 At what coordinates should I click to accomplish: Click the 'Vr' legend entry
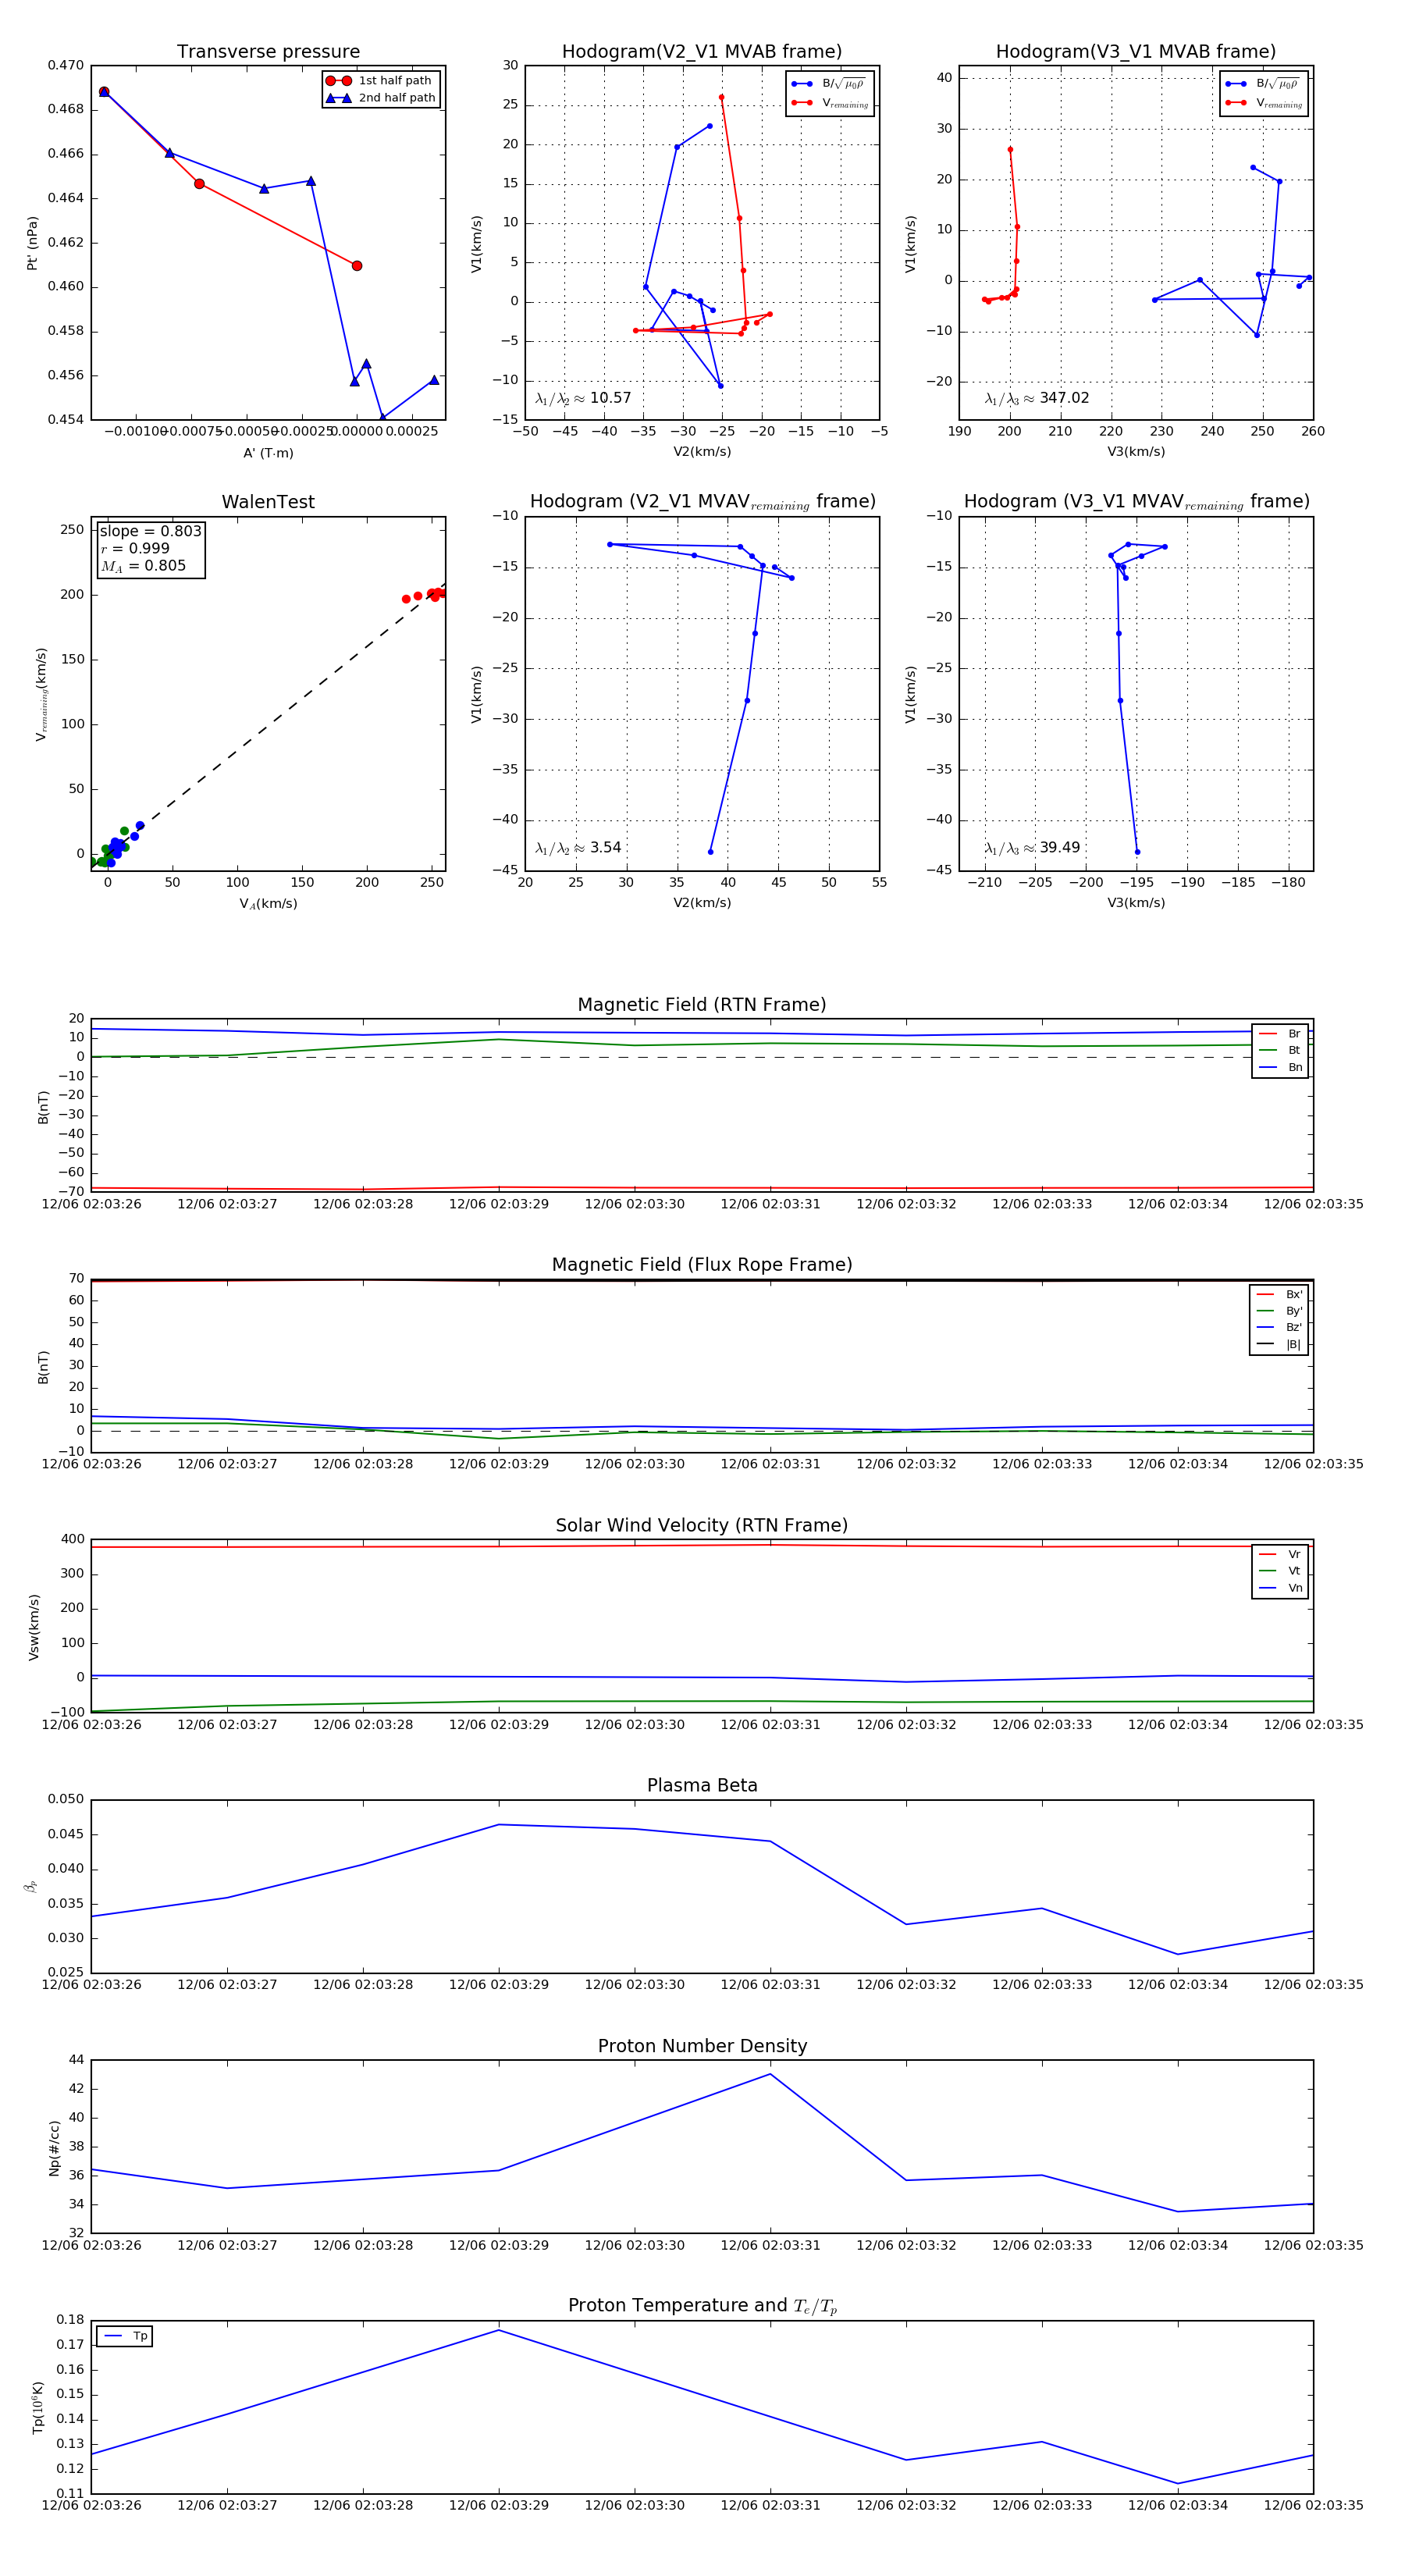point(1280,1554)
